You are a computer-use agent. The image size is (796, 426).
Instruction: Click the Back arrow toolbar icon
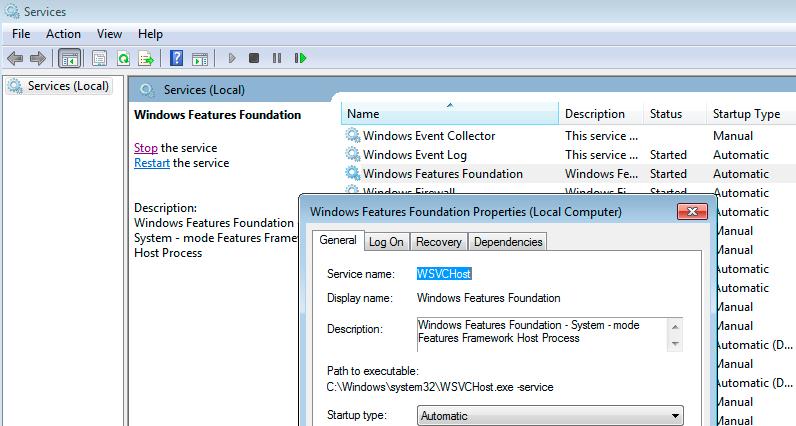pos(15,58)
